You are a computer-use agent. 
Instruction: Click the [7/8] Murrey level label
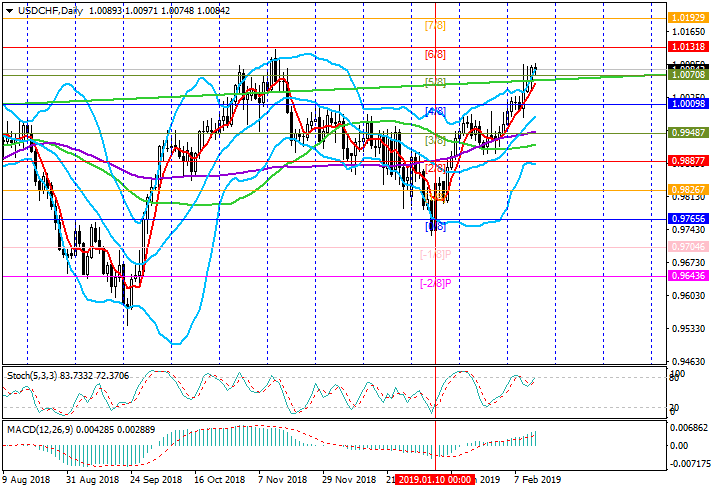click(435, 25)
